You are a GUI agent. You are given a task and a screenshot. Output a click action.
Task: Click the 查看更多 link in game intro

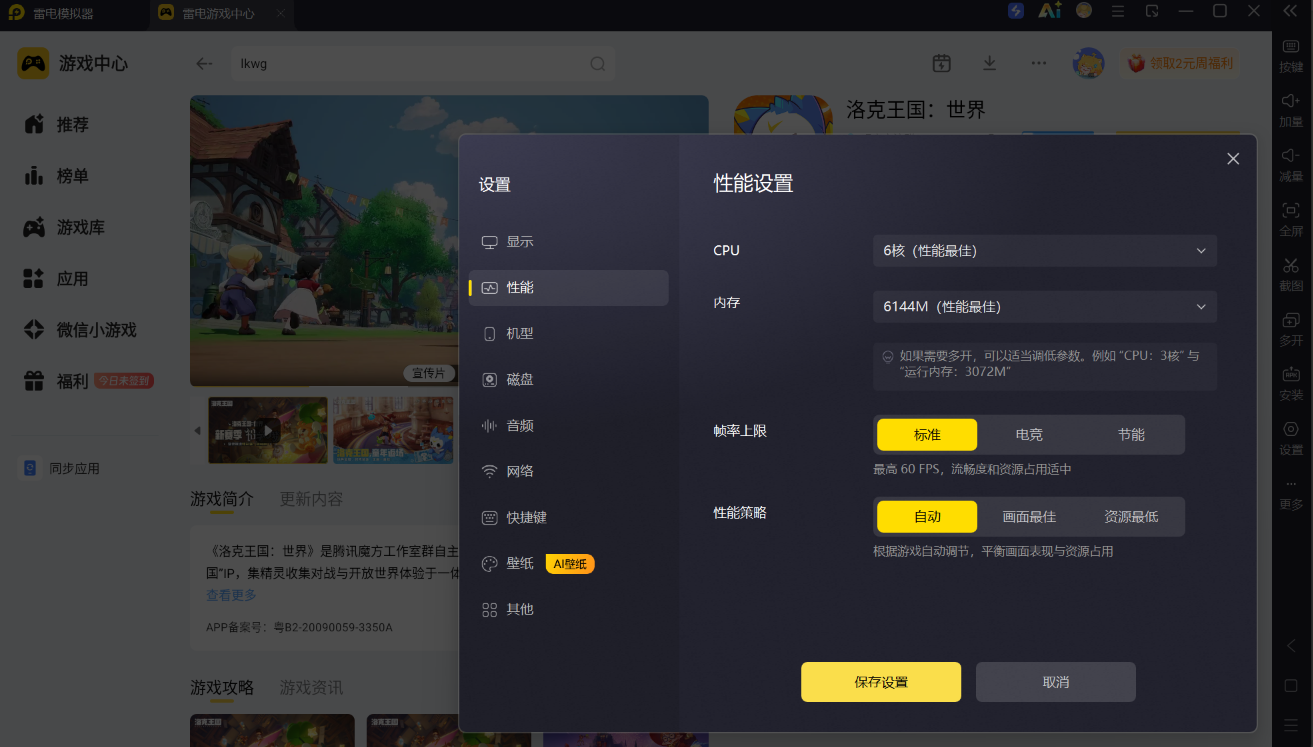pos(231,595)
